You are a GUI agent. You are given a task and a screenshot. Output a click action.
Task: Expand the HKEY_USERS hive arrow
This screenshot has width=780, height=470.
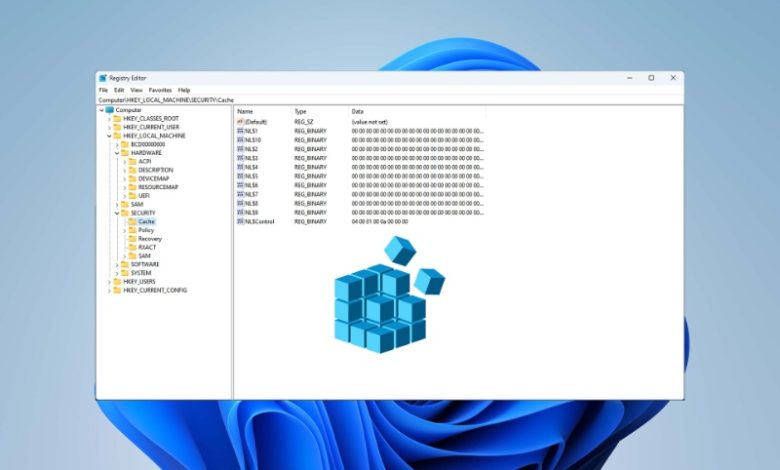click(109, 282)
